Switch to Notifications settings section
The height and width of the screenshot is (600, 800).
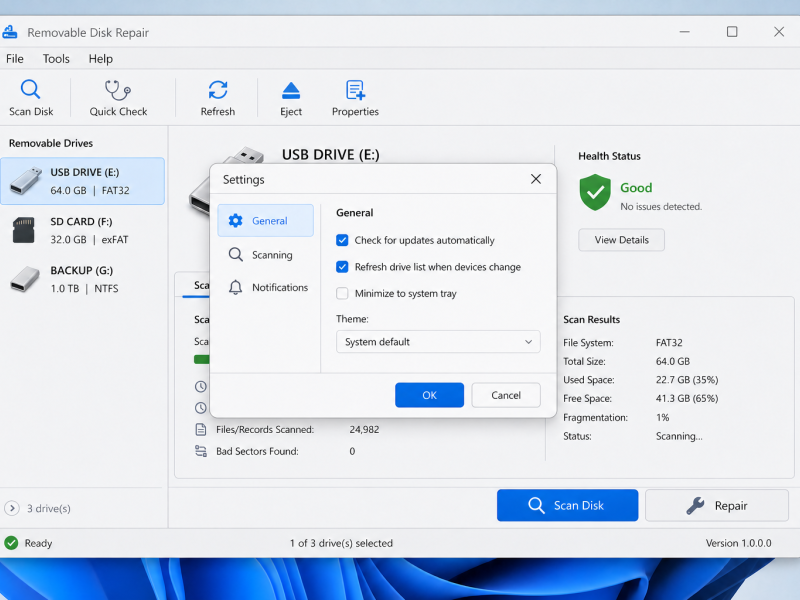click(265, 287)
